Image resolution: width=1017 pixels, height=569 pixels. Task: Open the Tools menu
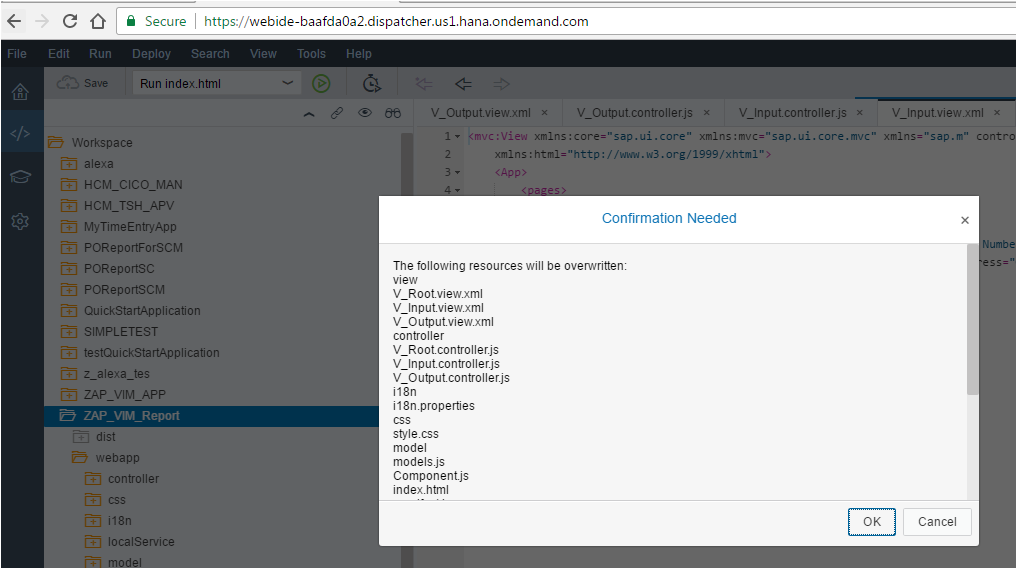[311, 54]
